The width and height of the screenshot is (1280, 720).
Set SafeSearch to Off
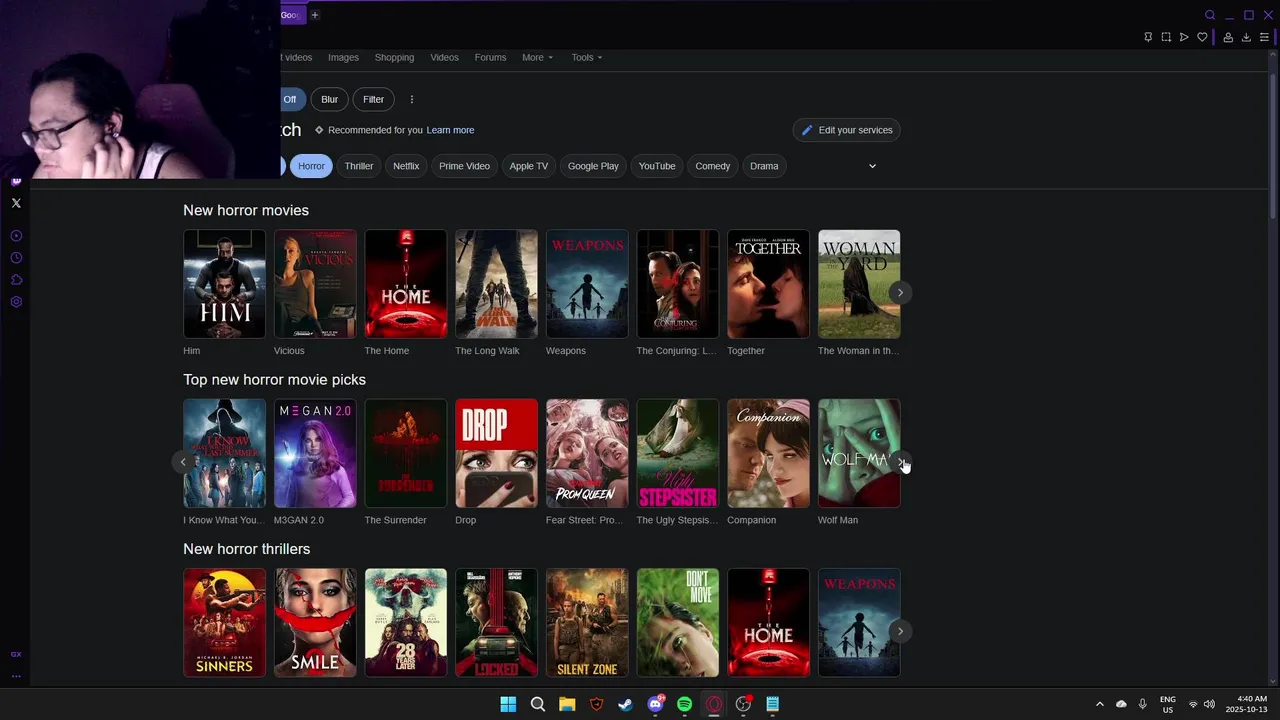[290, 99]
